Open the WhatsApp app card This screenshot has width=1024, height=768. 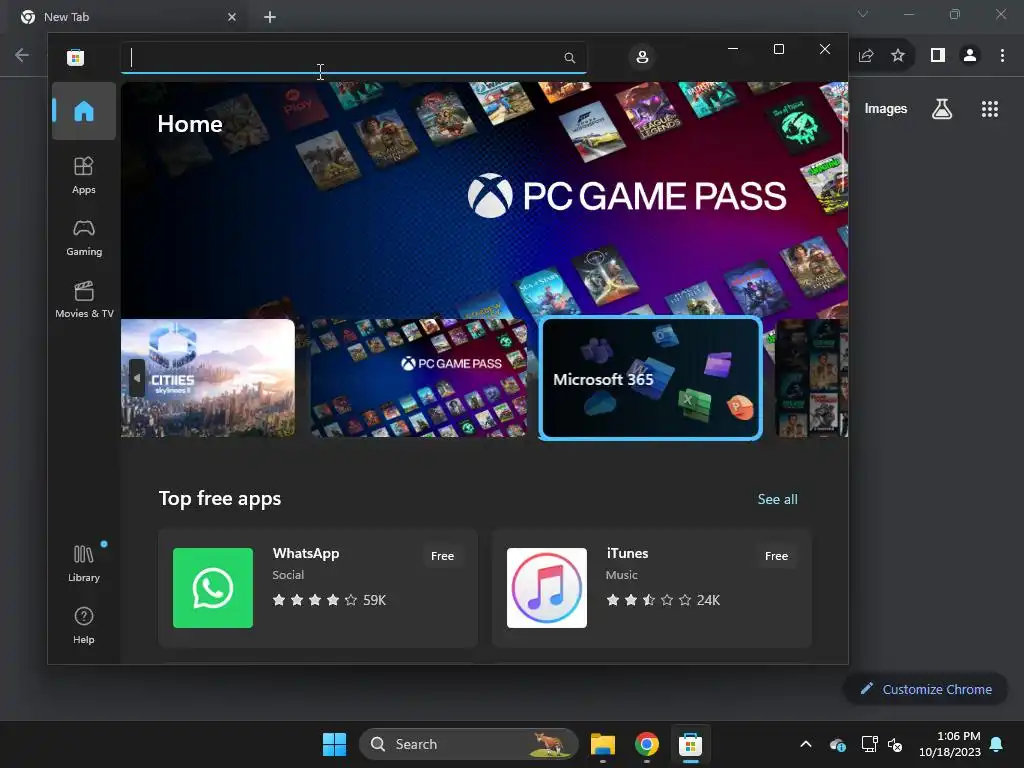coord(318,588)
